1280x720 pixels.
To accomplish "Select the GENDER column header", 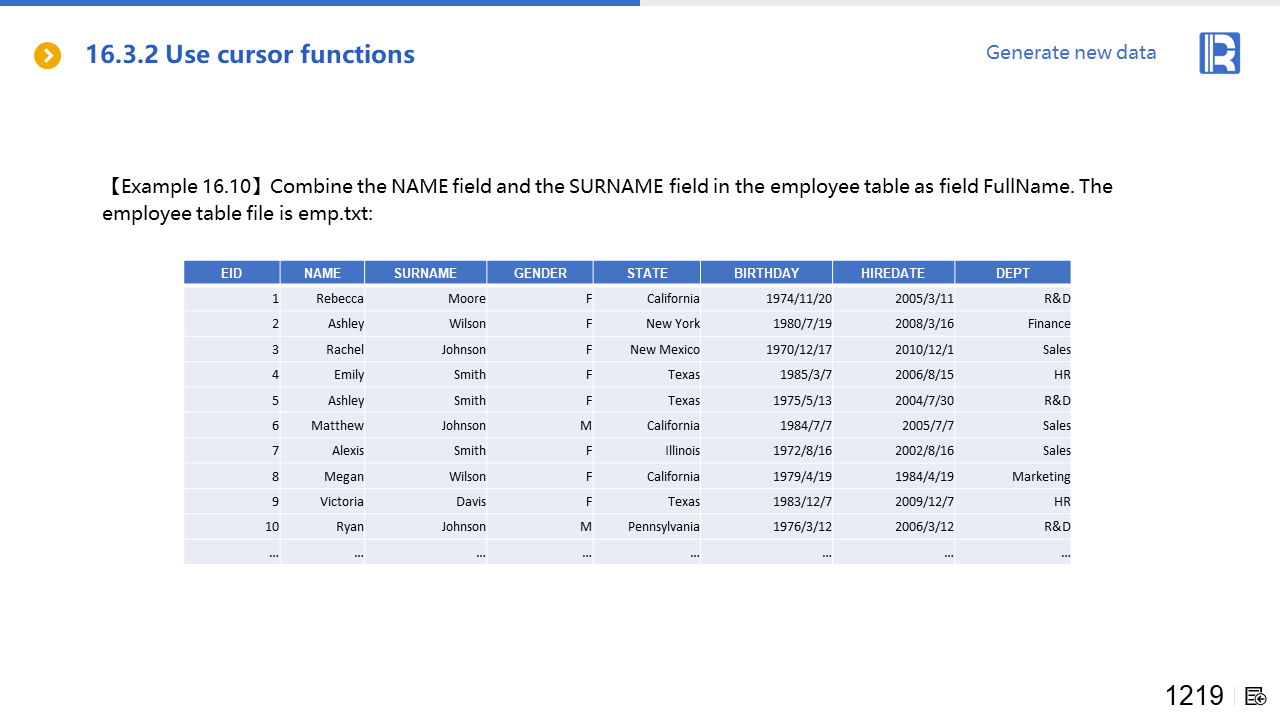I will 540,273.
